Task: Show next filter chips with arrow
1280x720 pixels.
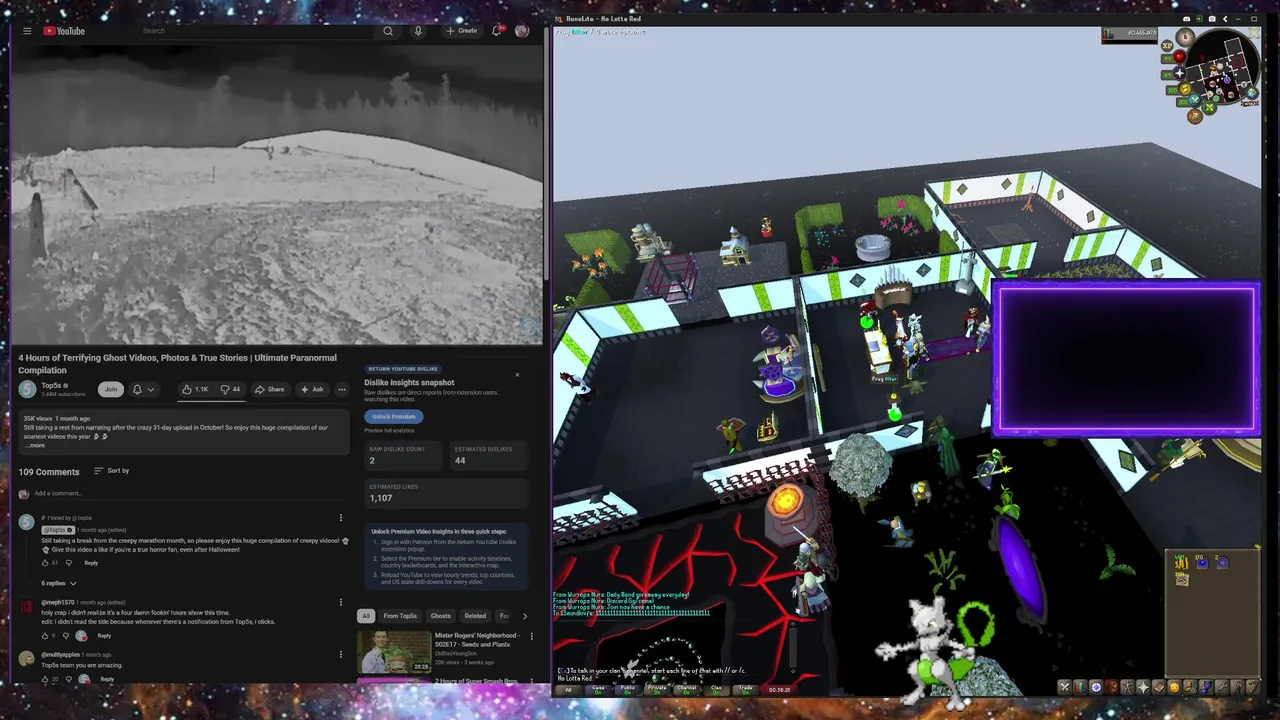Action: click(x=525, y=616)
